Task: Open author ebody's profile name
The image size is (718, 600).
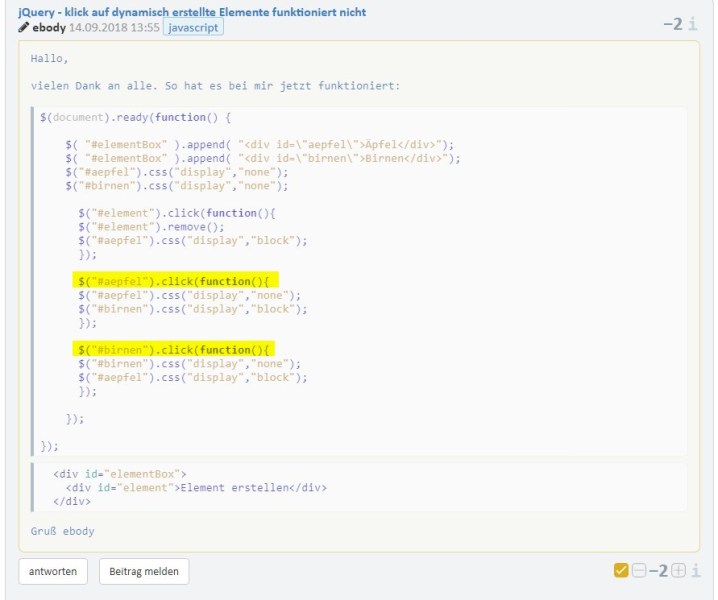Action: (50, 27)
